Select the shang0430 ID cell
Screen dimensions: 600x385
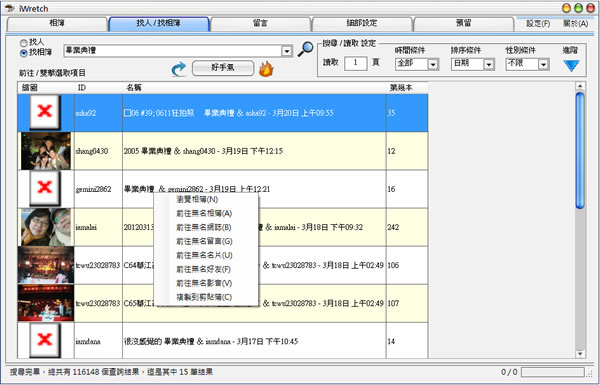point(98,151)
